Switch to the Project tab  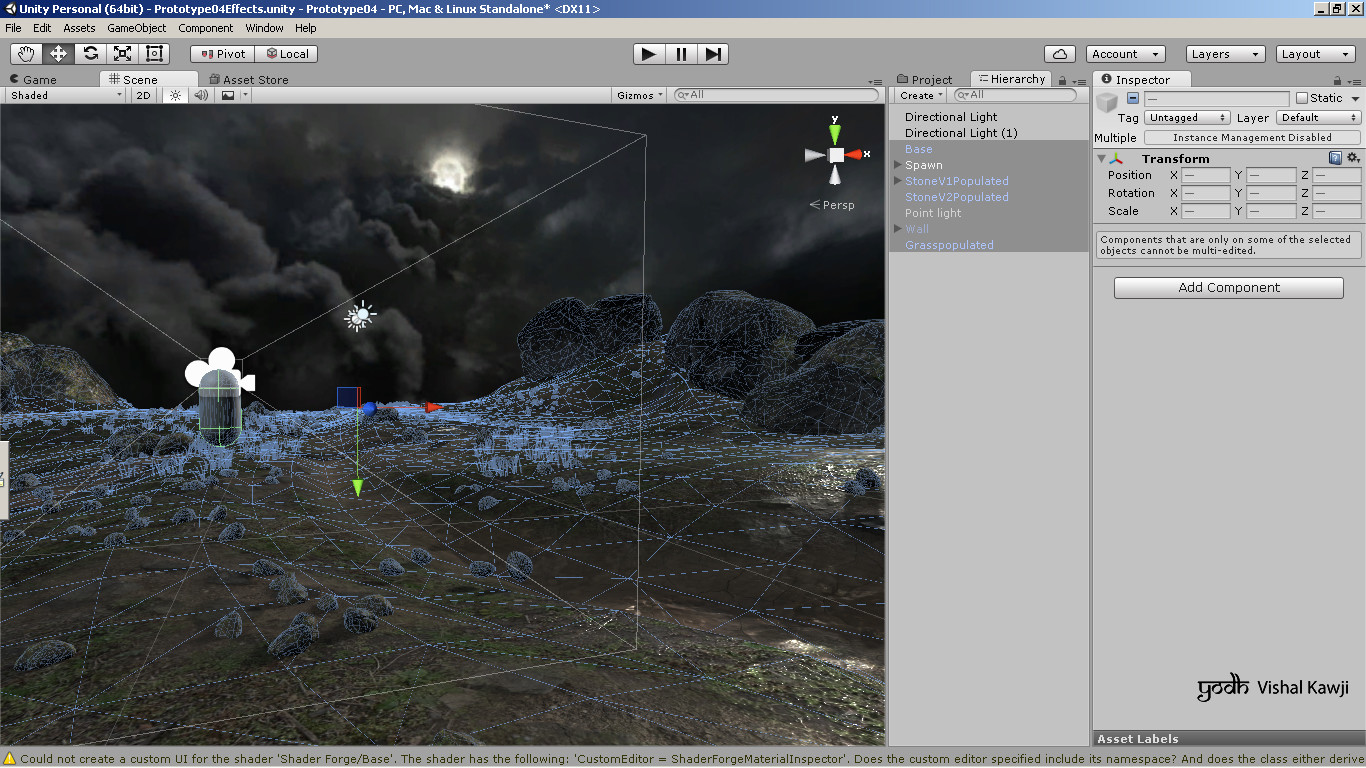[x=925, y=79]
